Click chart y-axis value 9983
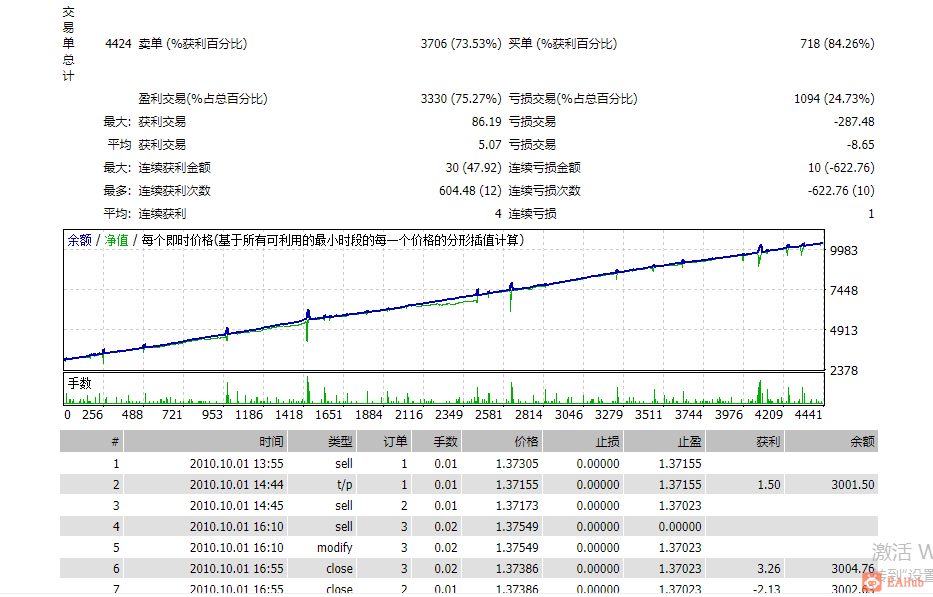This screenshot has width=933, height=597. point(844,251)
